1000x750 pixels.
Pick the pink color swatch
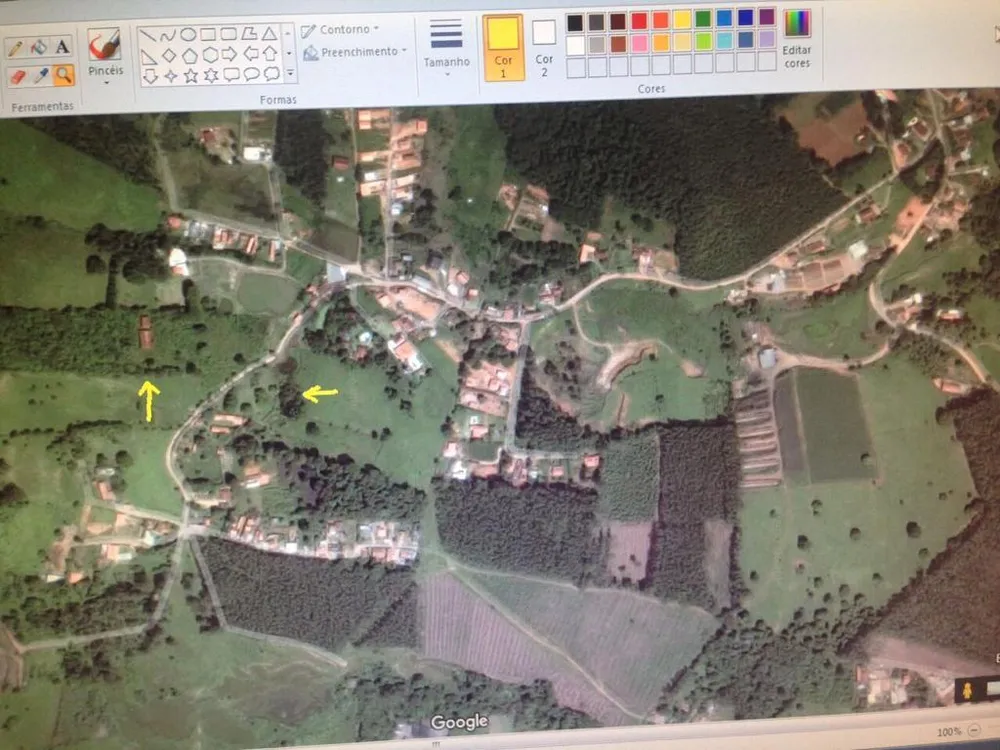640,43
